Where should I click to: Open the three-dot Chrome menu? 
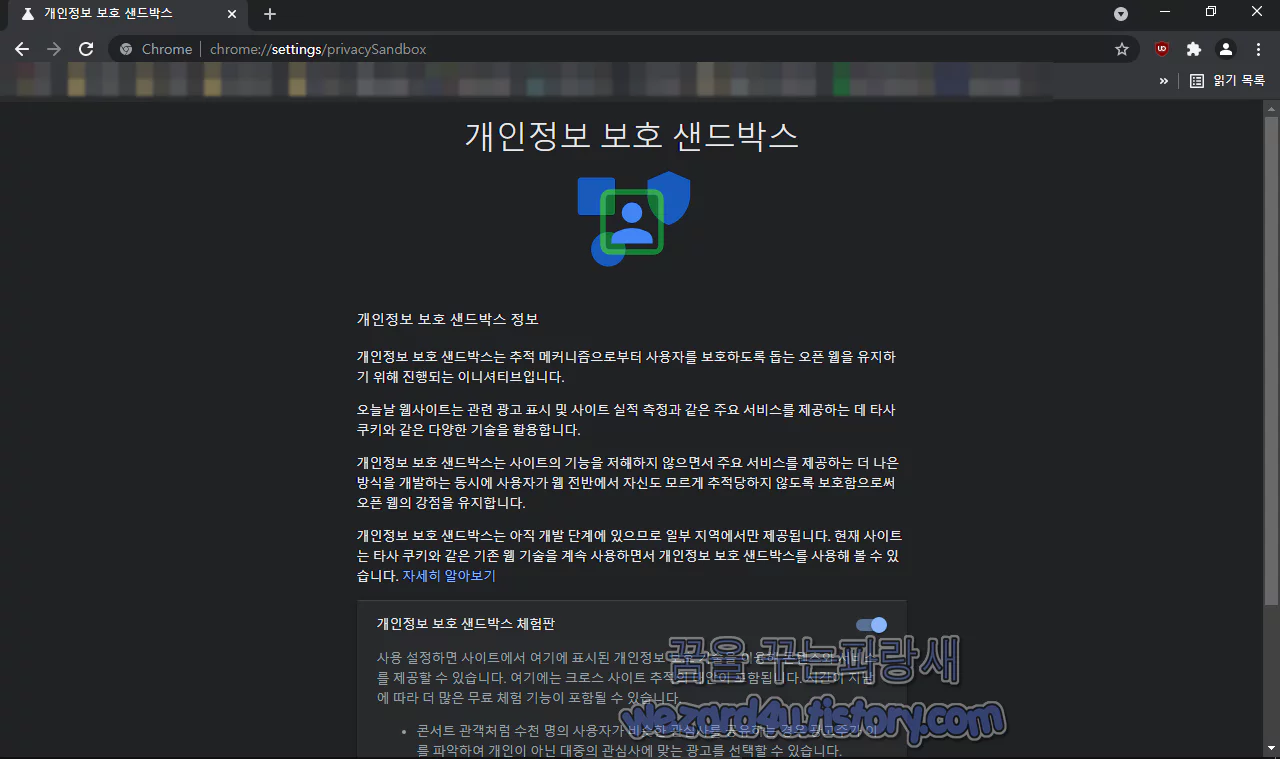coord(1258,48)
